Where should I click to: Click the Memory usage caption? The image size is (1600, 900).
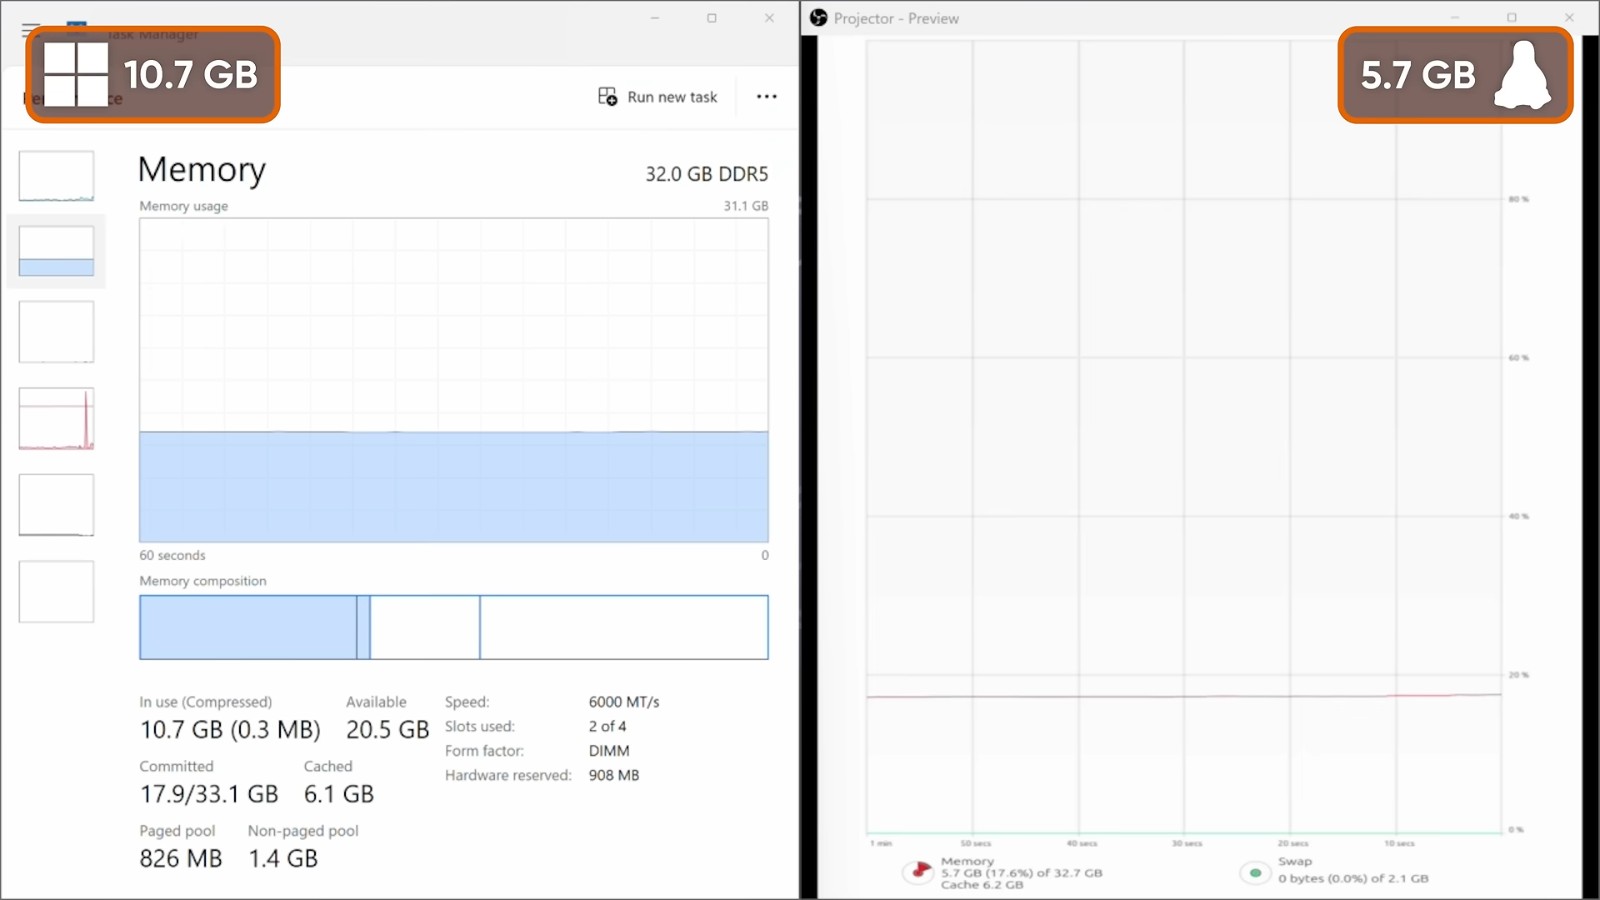click(184, 206)
